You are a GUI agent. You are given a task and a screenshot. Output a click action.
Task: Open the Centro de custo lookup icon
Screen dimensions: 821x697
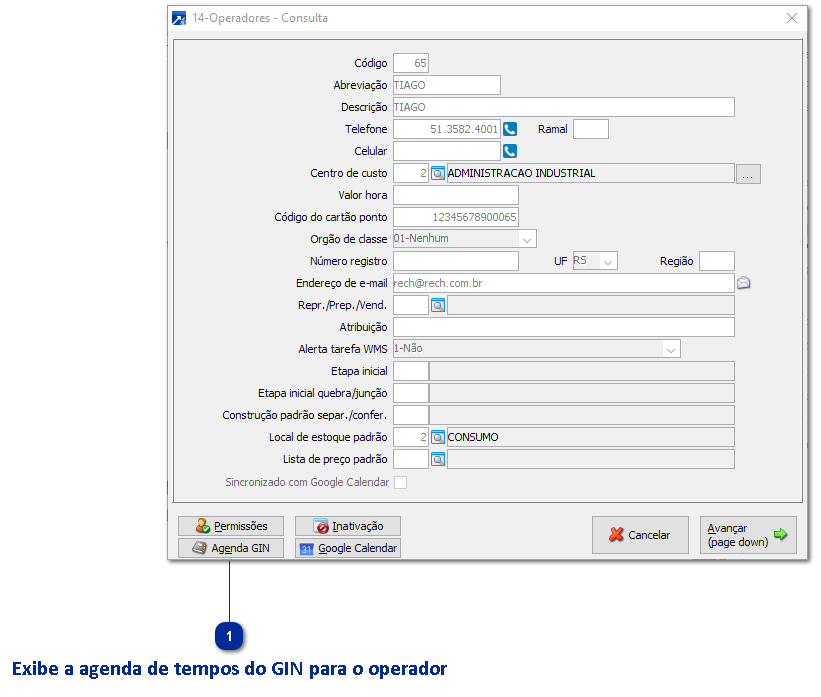pyautogui.click(x=438, y=173)
